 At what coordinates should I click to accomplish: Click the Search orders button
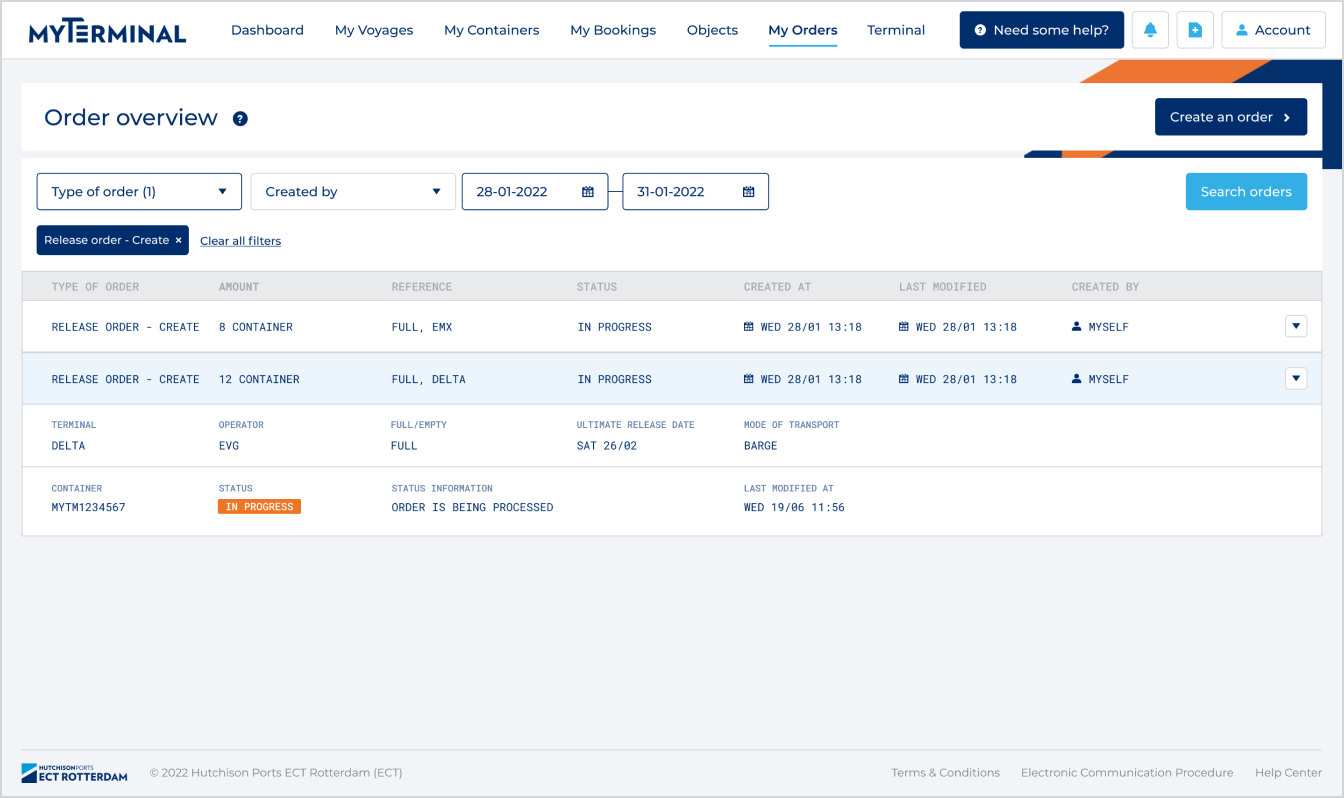click(1246, 192)
